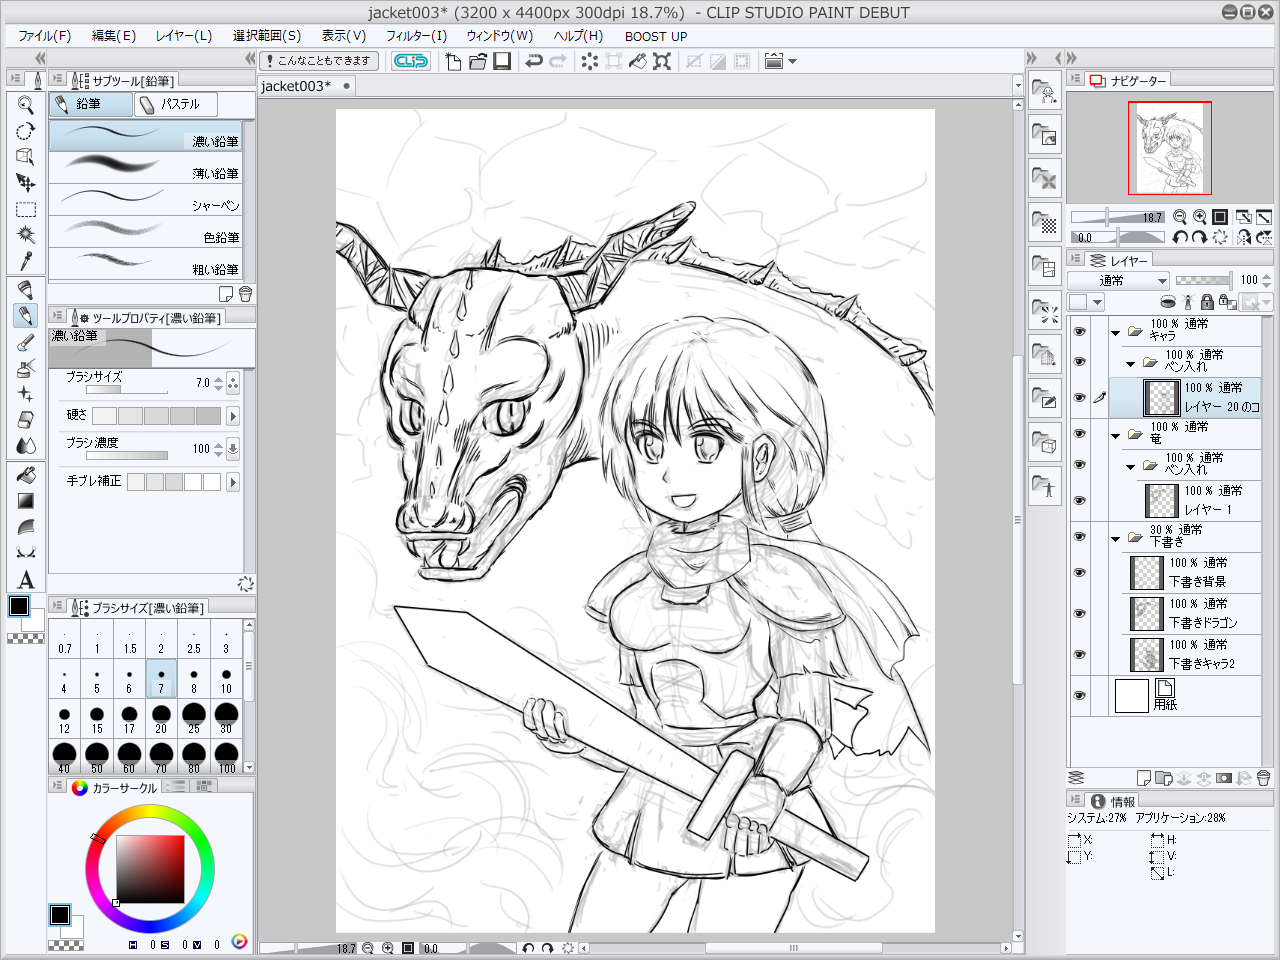The height and width of the screenshot is (960, 1280).
Task: Hide the 下書きドラゴン layer
Action: (1079, 613)
